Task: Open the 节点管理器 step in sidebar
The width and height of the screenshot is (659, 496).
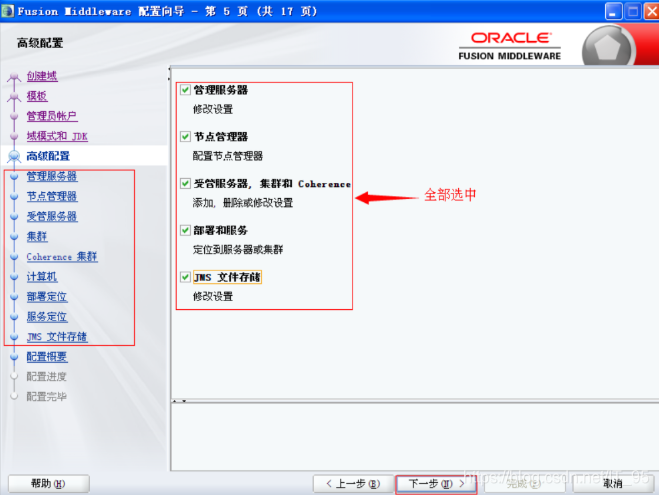Action: (52, 196)
